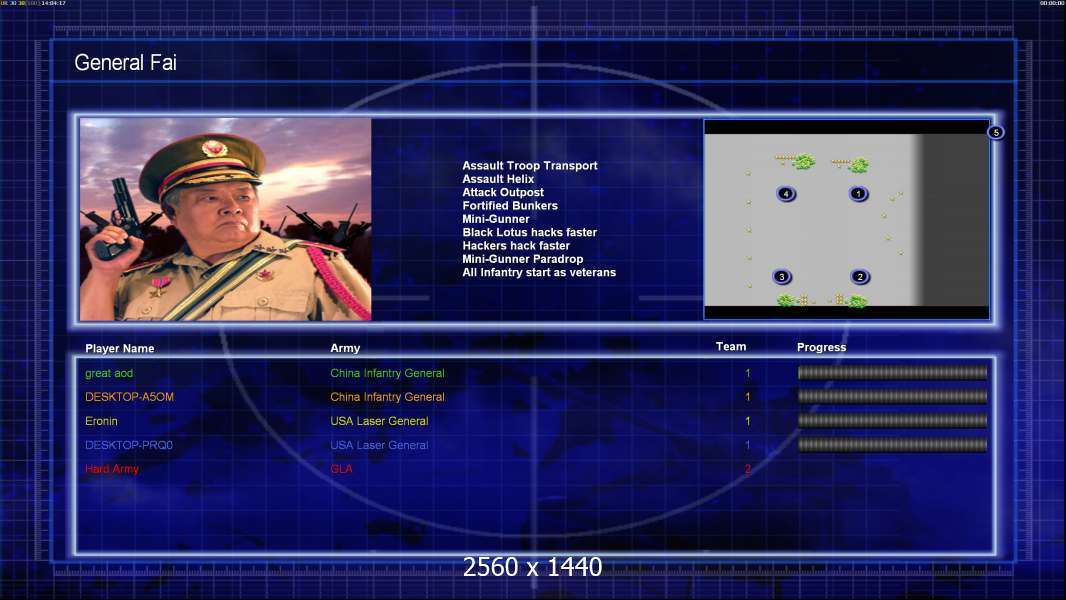Select player 'great aod'
This screenshot has width=1066, height=600.
pos(109,373)
